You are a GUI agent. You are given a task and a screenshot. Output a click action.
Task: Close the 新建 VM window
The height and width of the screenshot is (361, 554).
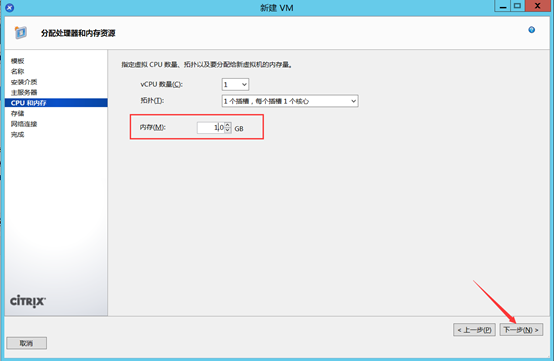[x=537, y=6]
